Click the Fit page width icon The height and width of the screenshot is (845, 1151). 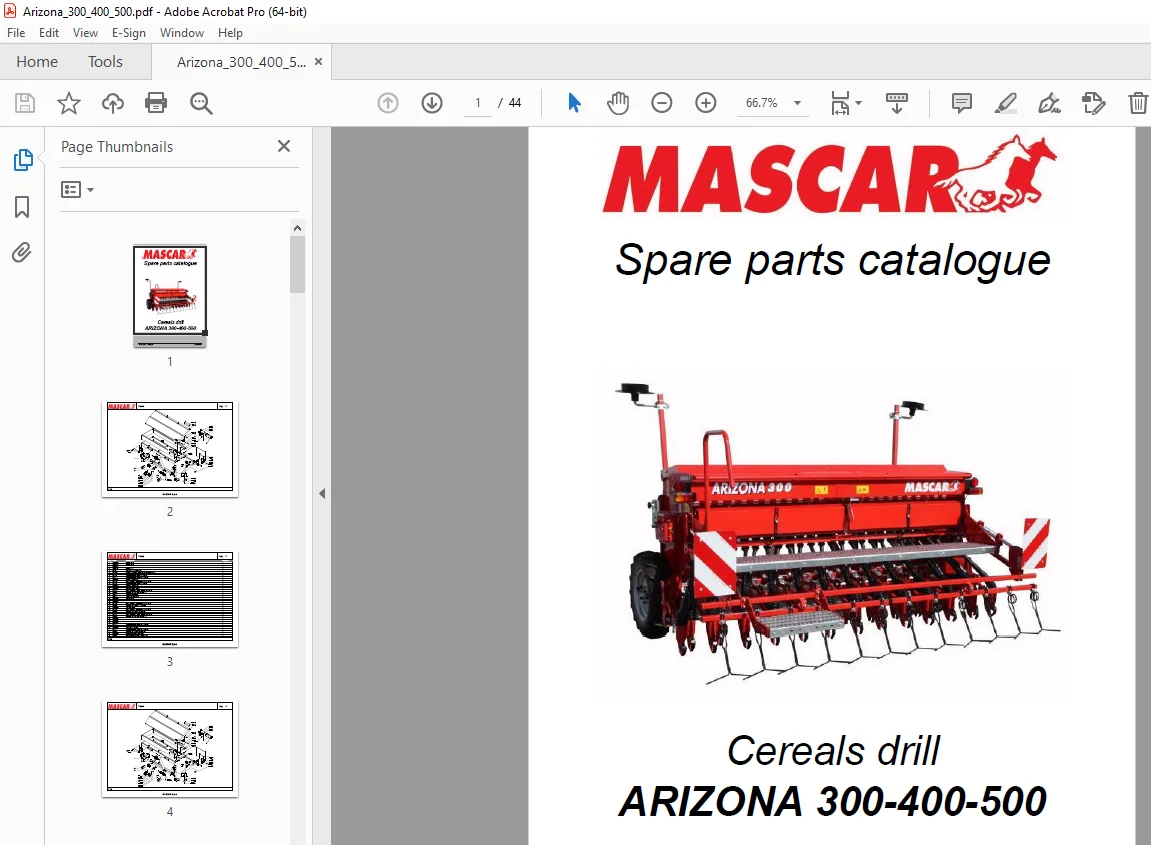[x=840, y=103]
